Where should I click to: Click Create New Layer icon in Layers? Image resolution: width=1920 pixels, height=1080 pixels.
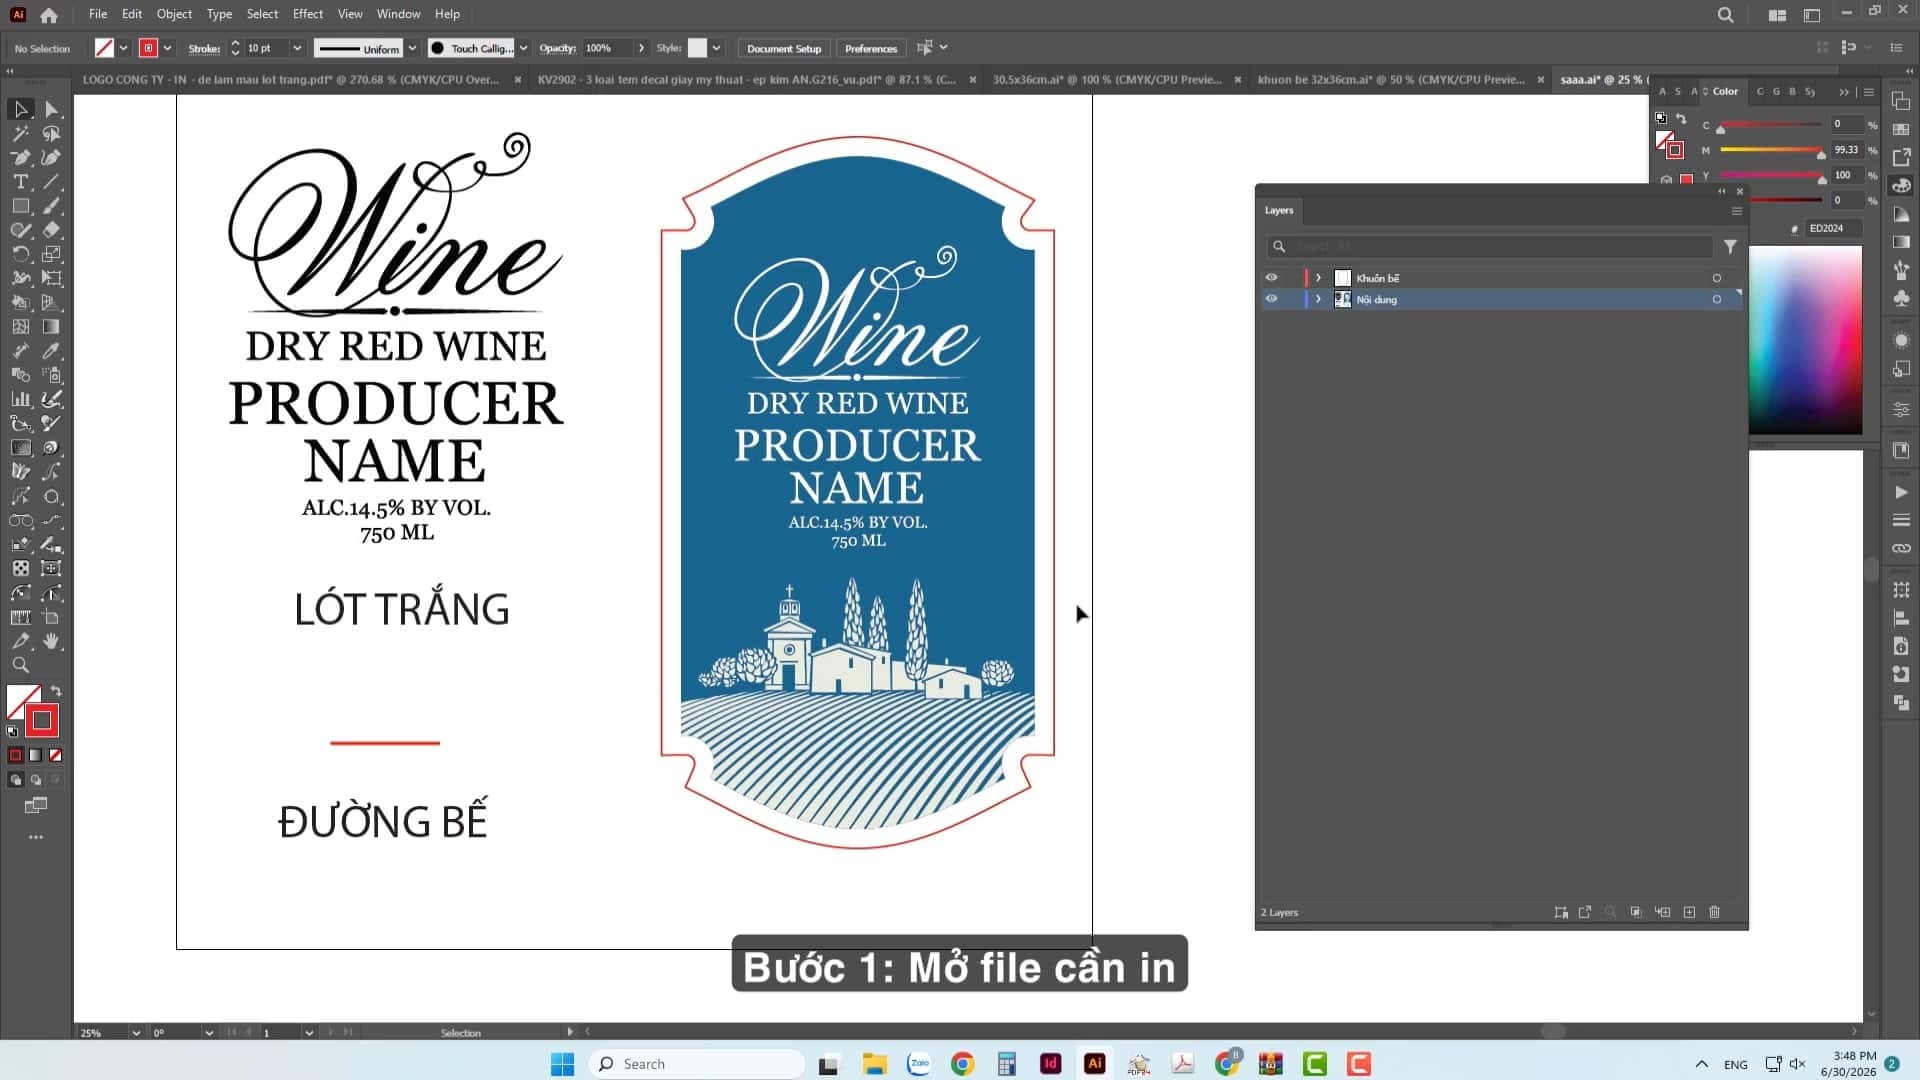pos(1689,912)
